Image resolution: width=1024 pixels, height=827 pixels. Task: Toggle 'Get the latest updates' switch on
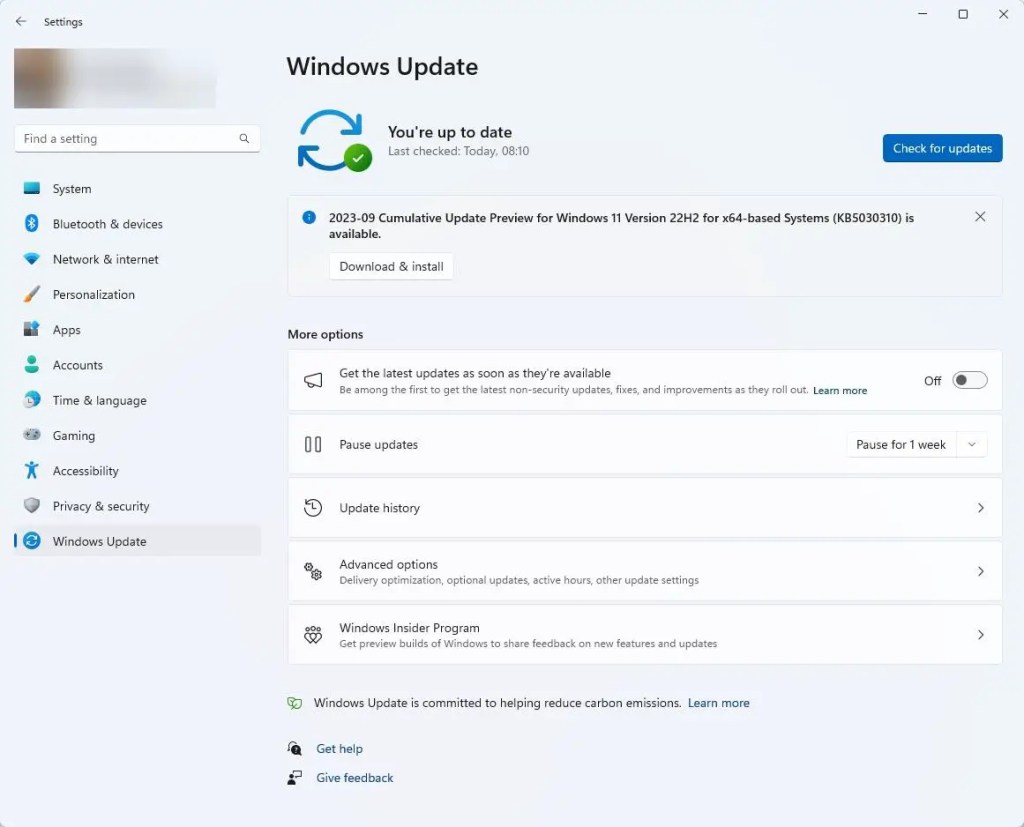(x=970, y=380)
